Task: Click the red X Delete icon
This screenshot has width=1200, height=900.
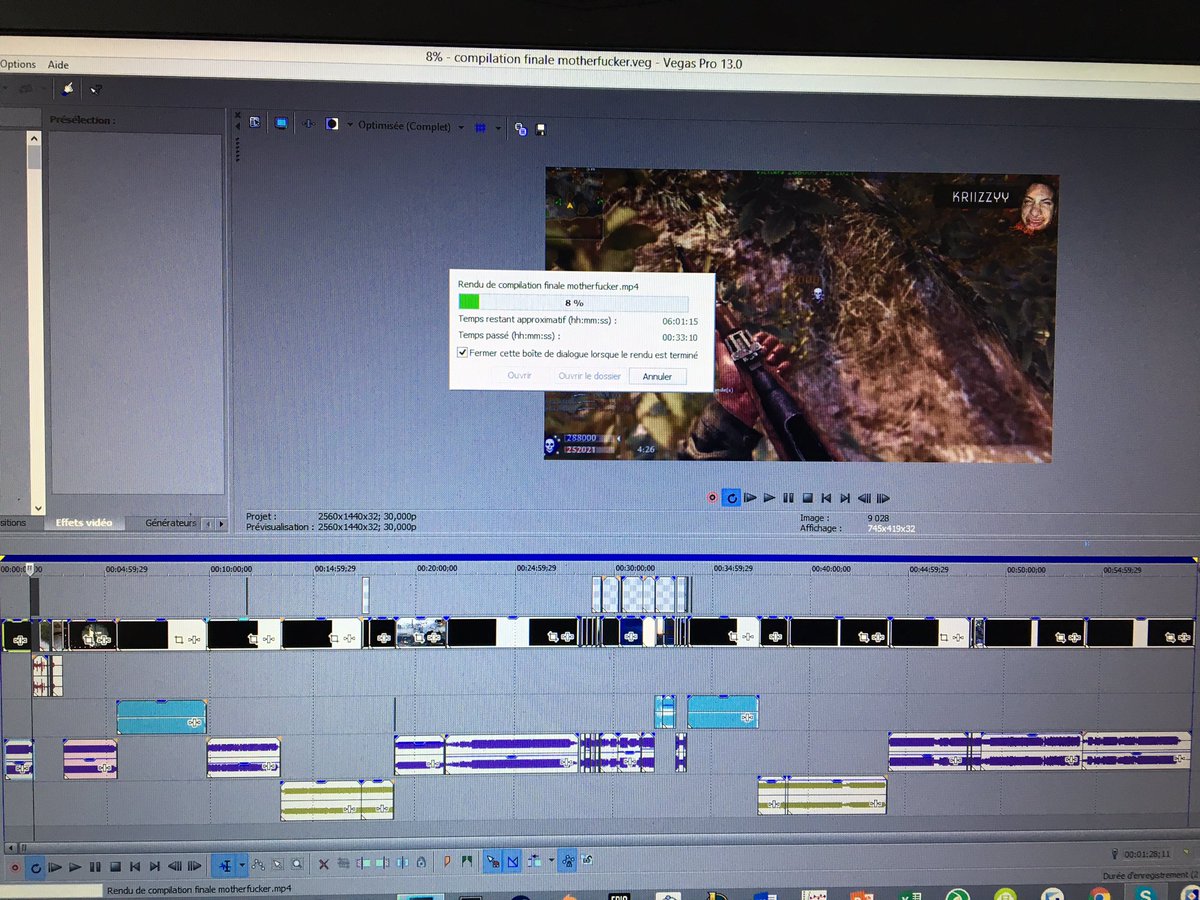Action: pyautogui.click(x=324, y=865)
